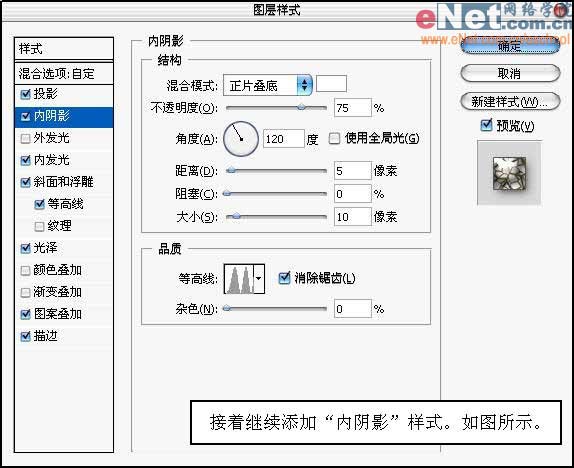Select the 投影 style row
The image size is (574, 468).
point(64,94)
